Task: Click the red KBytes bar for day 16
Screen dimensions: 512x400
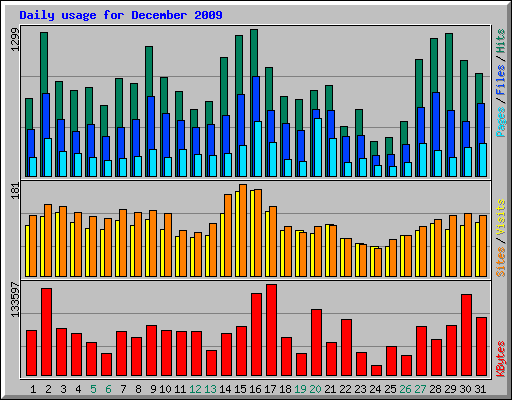Action: click(256, 335)
